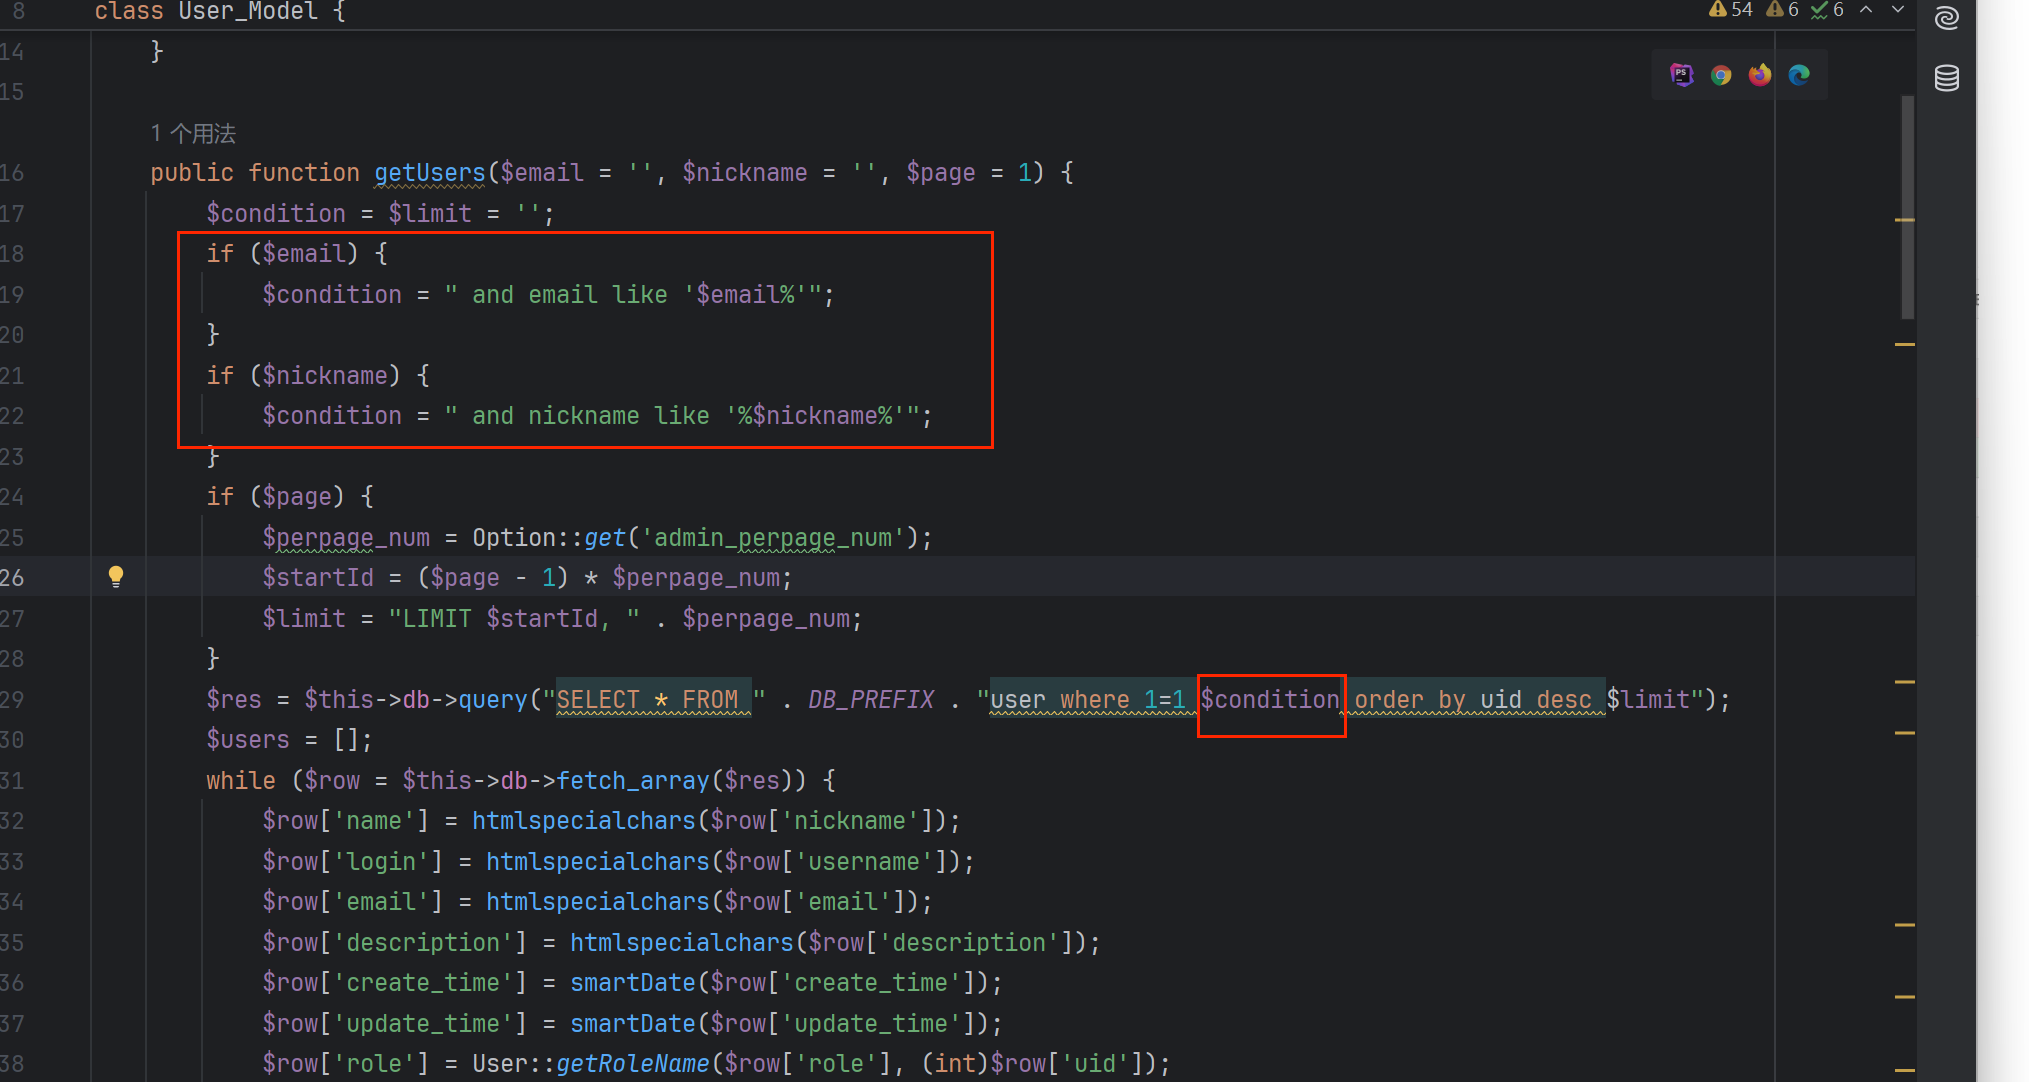Jump to previous highlighted error arrow

(x=1866, y=10)
